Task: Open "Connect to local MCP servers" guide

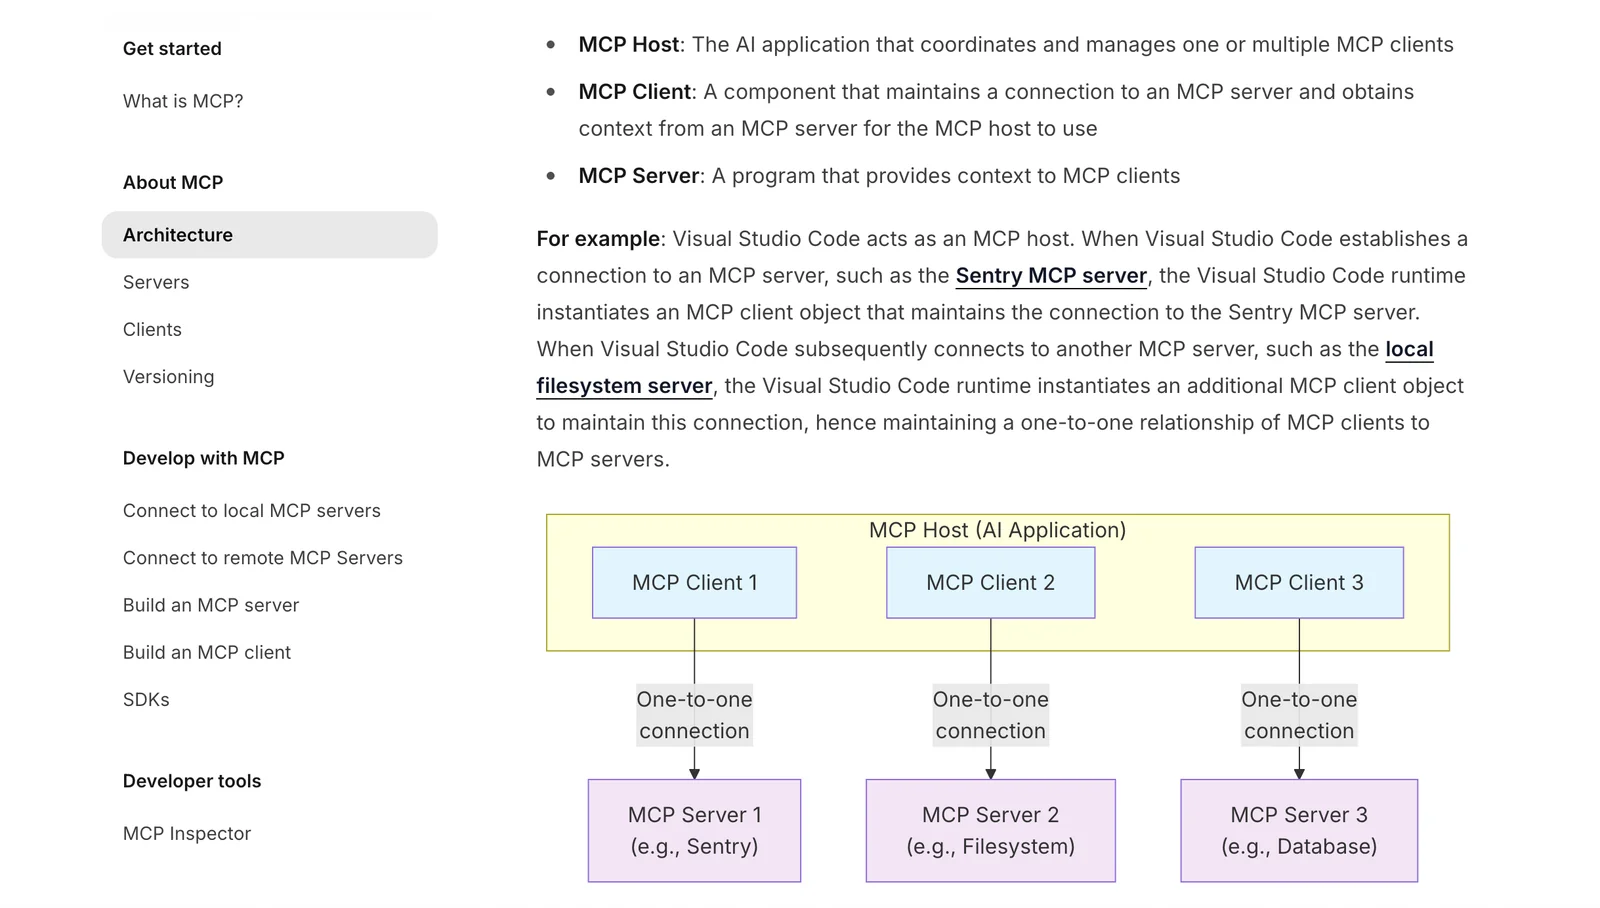Action: (x=251, y=511)
